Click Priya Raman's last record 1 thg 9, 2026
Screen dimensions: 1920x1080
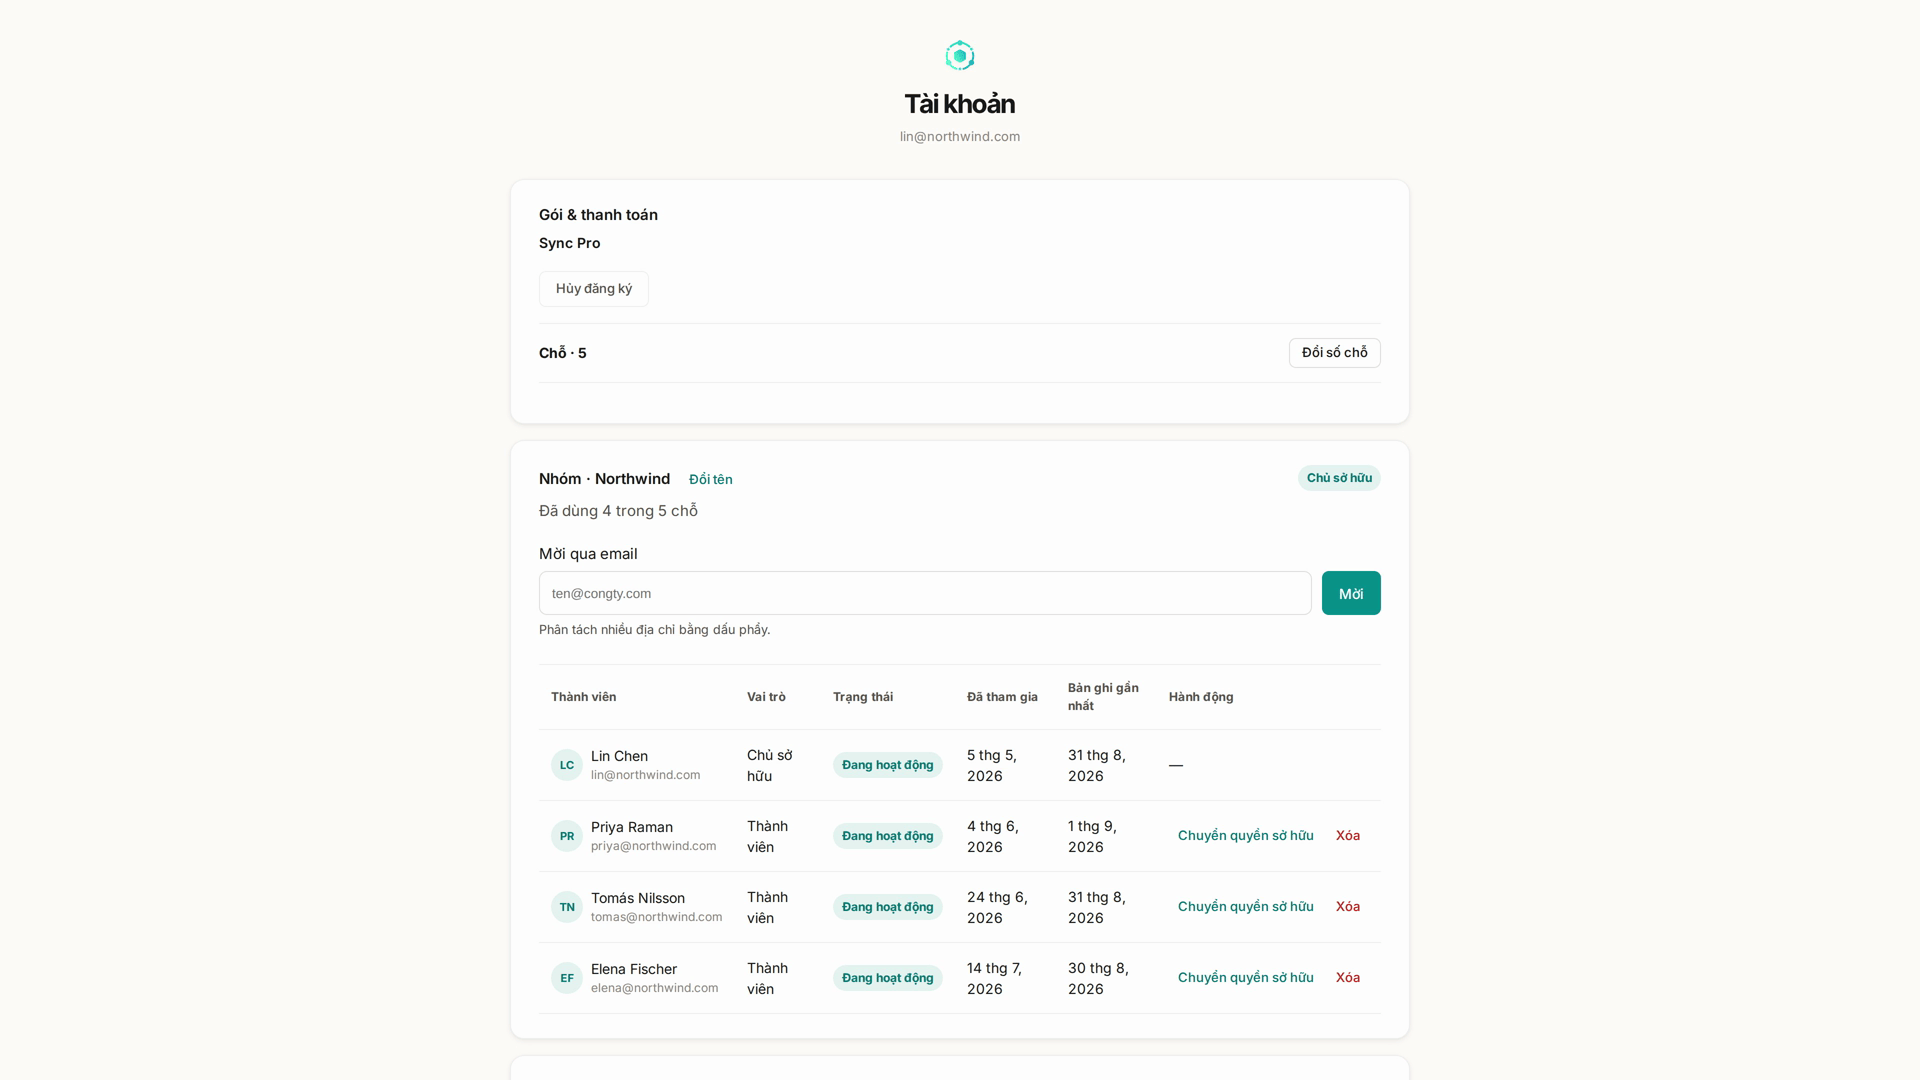tap(1092, 836)
